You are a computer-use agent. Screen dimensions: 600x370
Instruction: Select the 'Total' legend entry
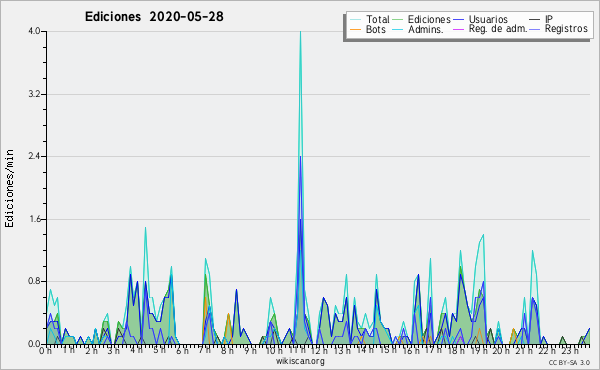tap(378, 19)
